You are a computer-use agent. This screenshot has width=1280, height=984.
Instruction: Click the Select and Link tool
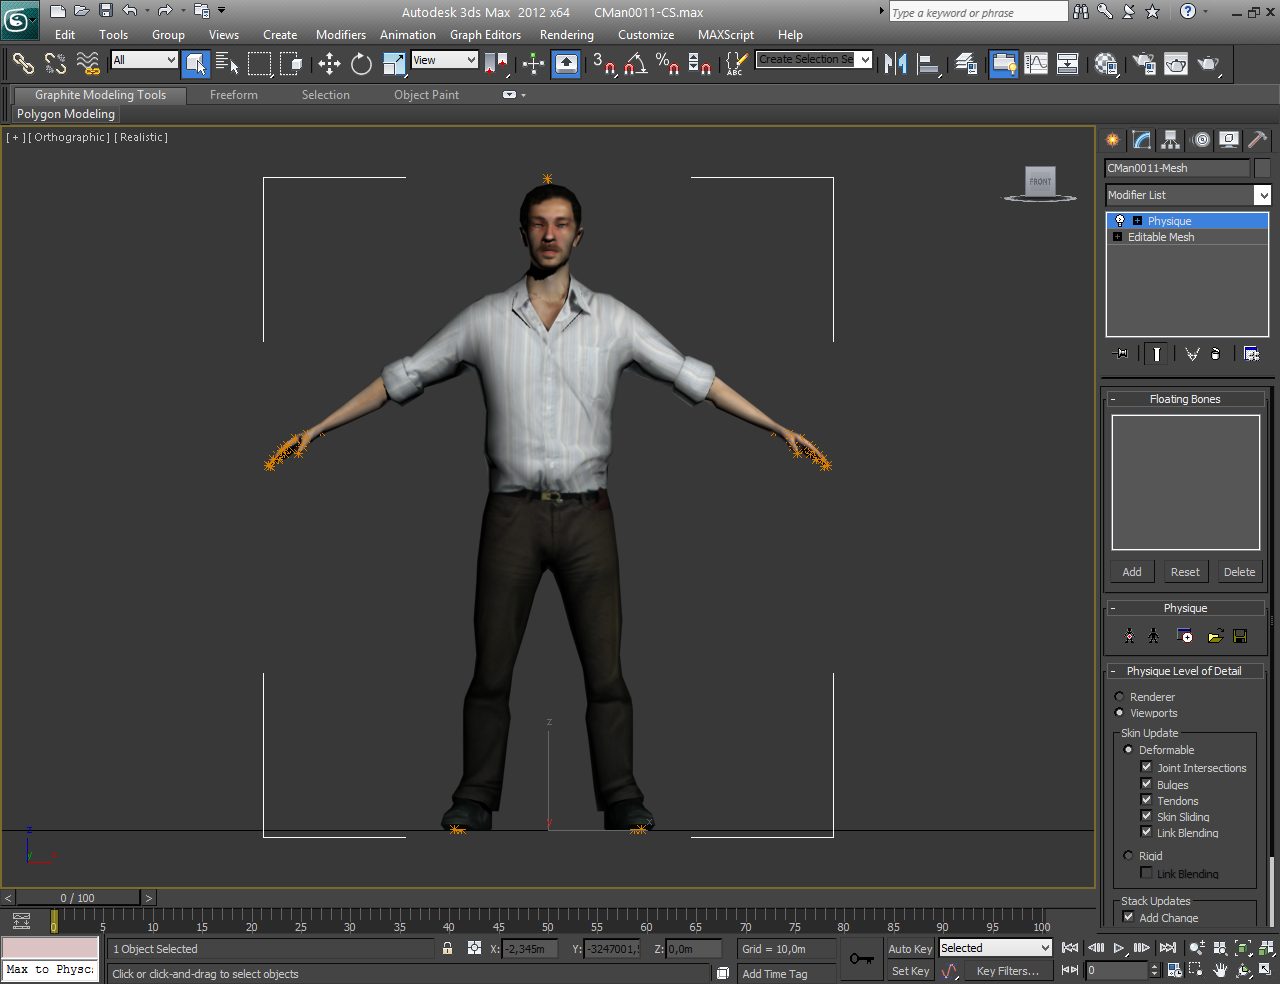tap(22, 64)
